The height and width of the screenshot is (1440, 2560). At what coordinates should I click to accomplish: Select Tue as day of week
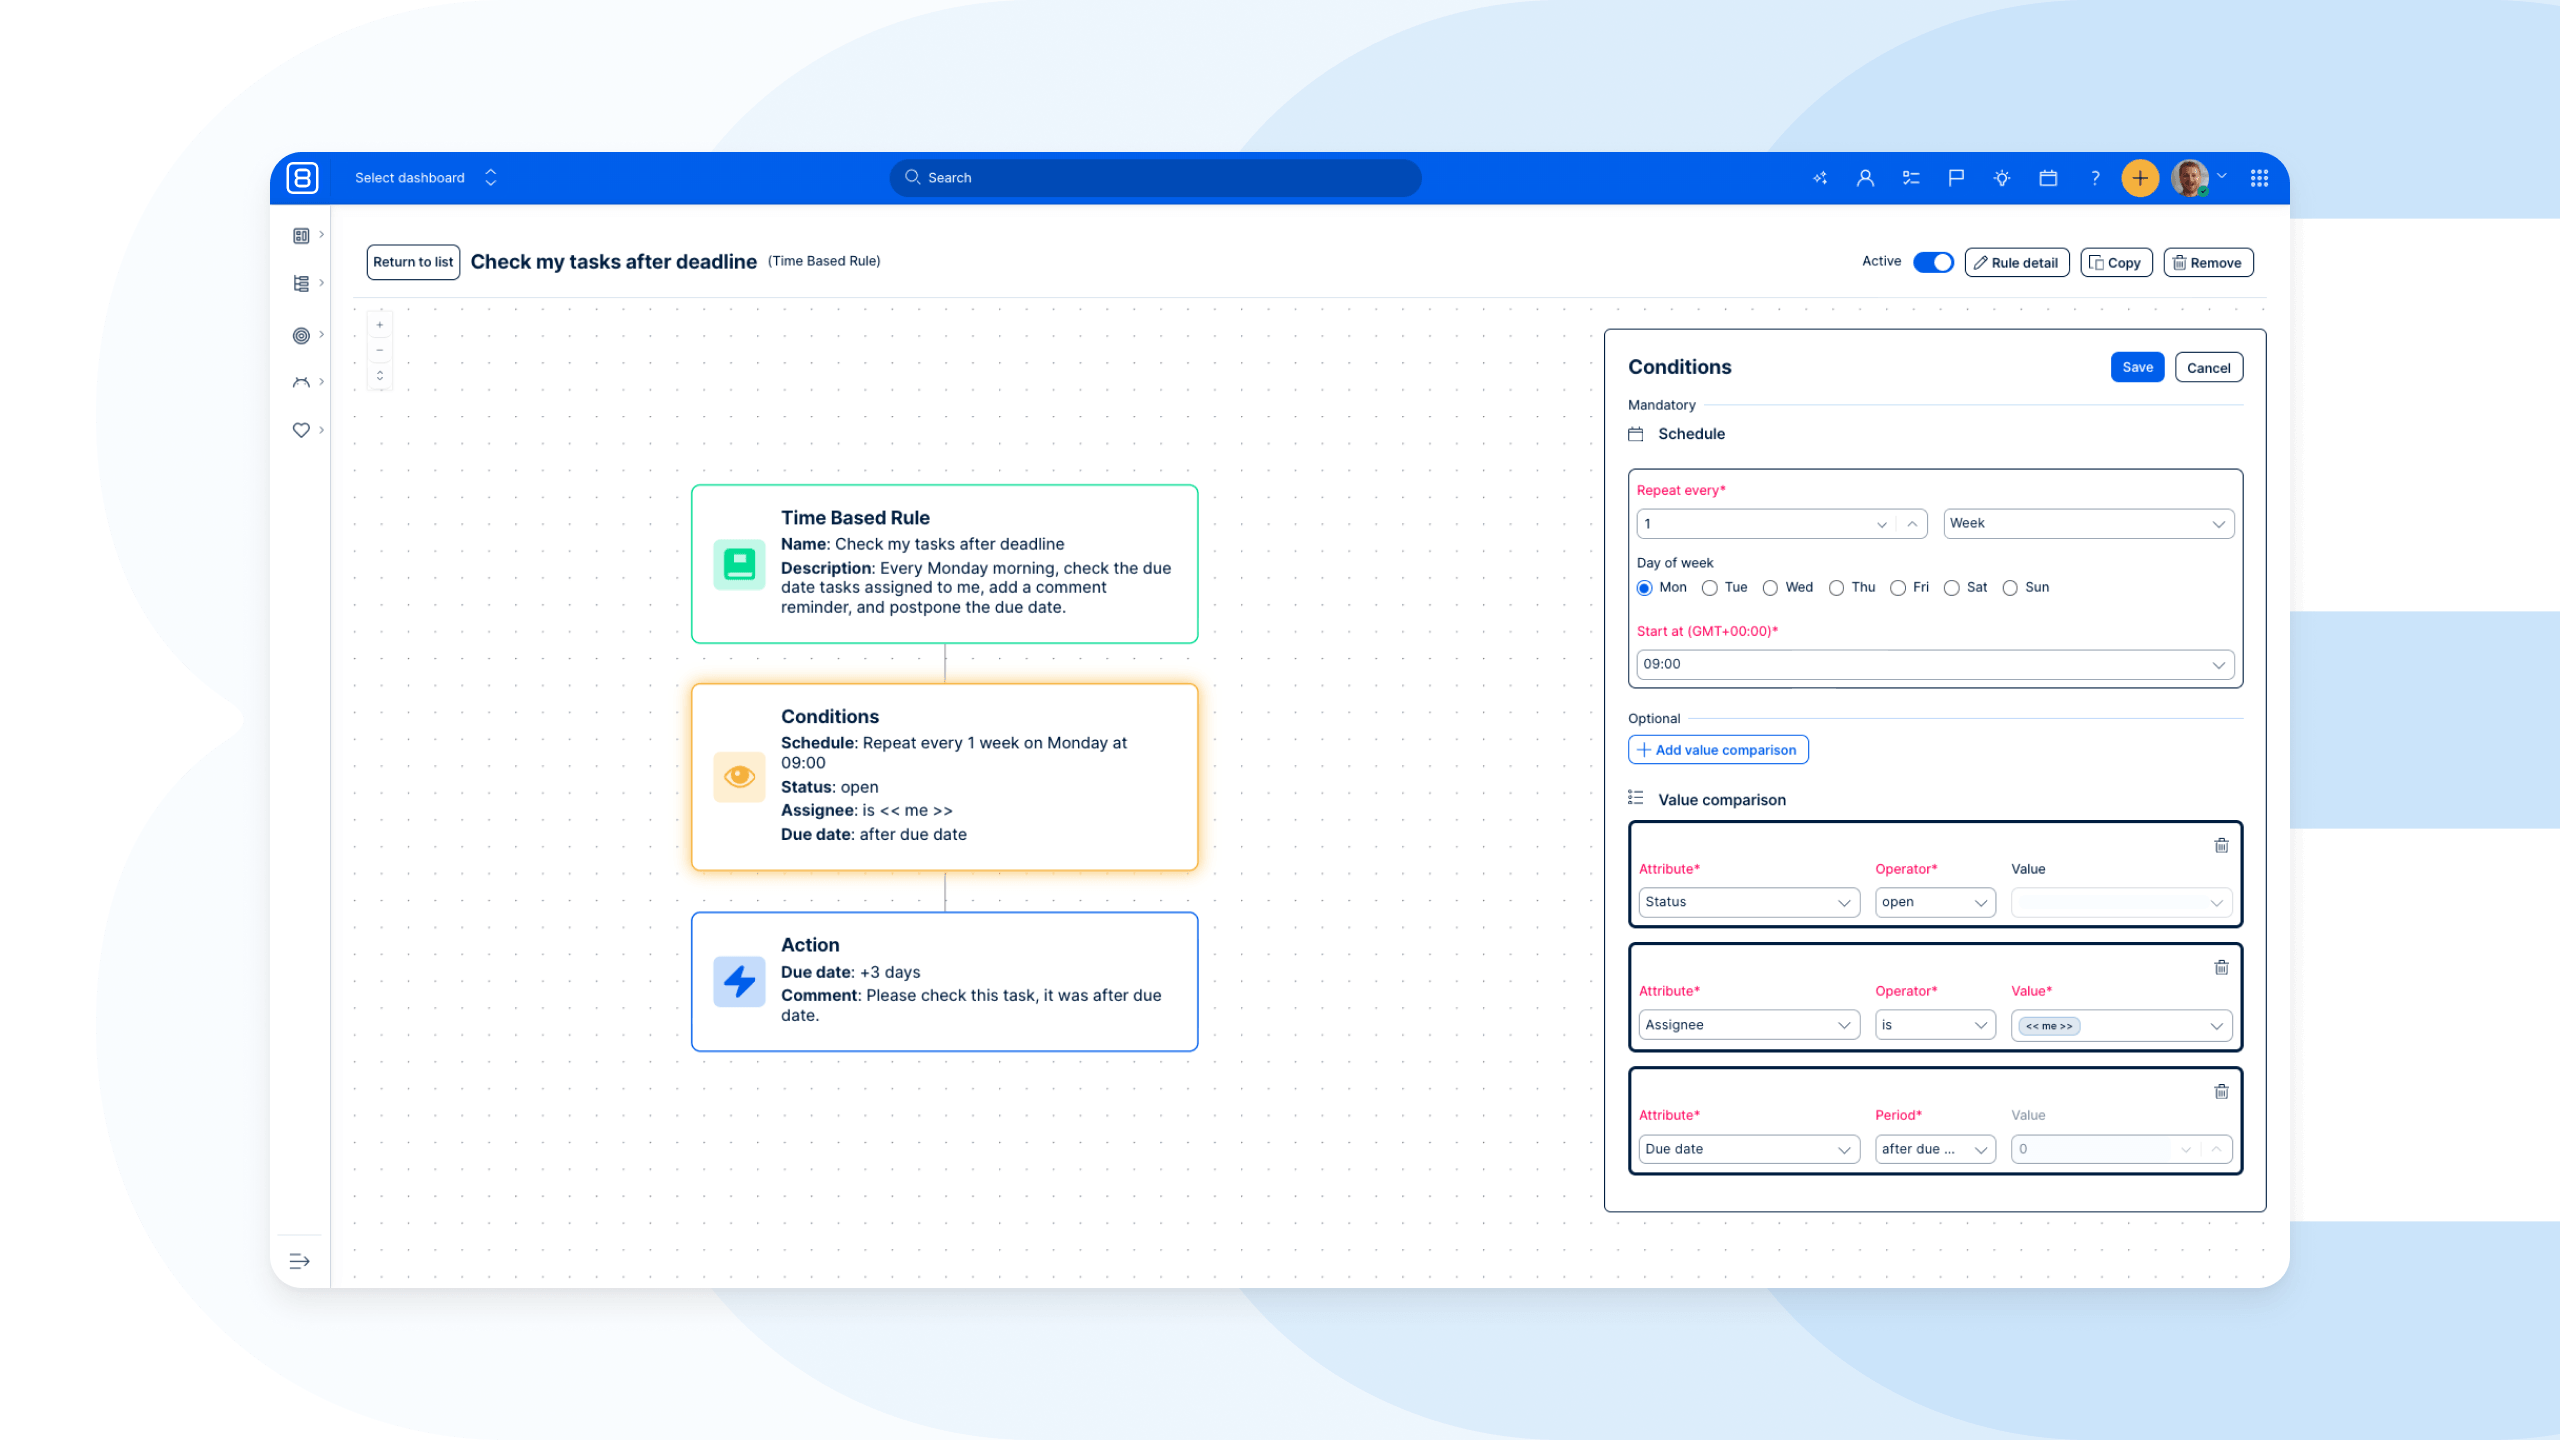(1710, 588)
